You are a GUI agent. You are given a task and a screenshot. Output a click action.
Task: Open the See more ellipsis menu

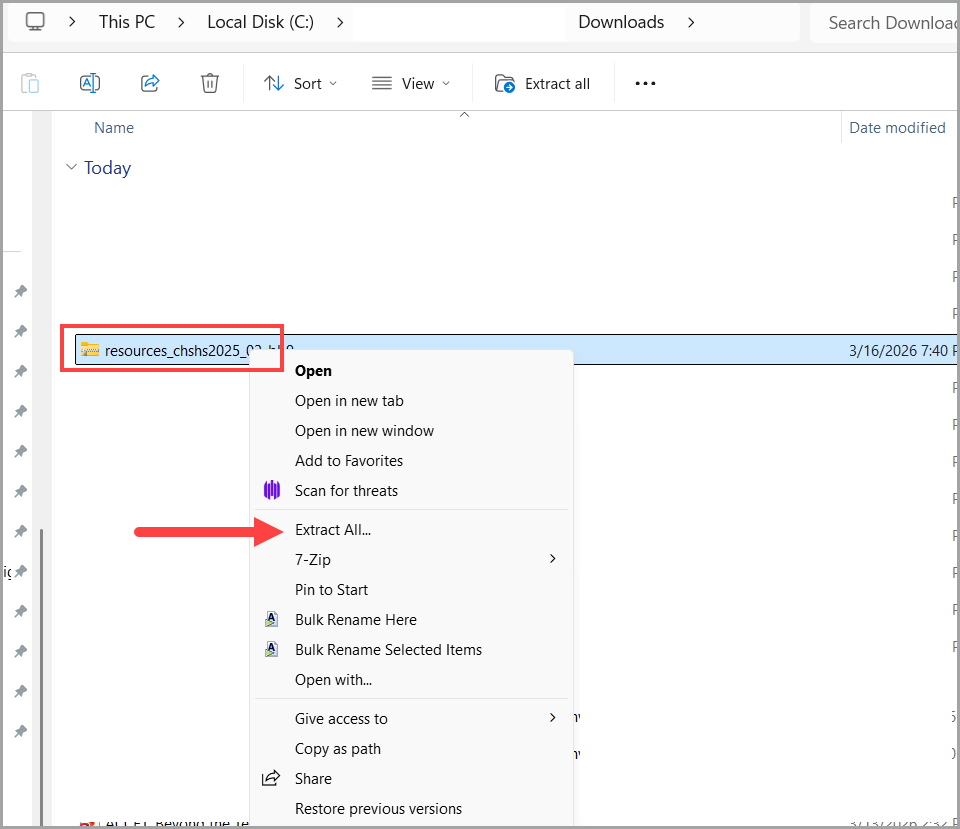(x=645, y=83)
